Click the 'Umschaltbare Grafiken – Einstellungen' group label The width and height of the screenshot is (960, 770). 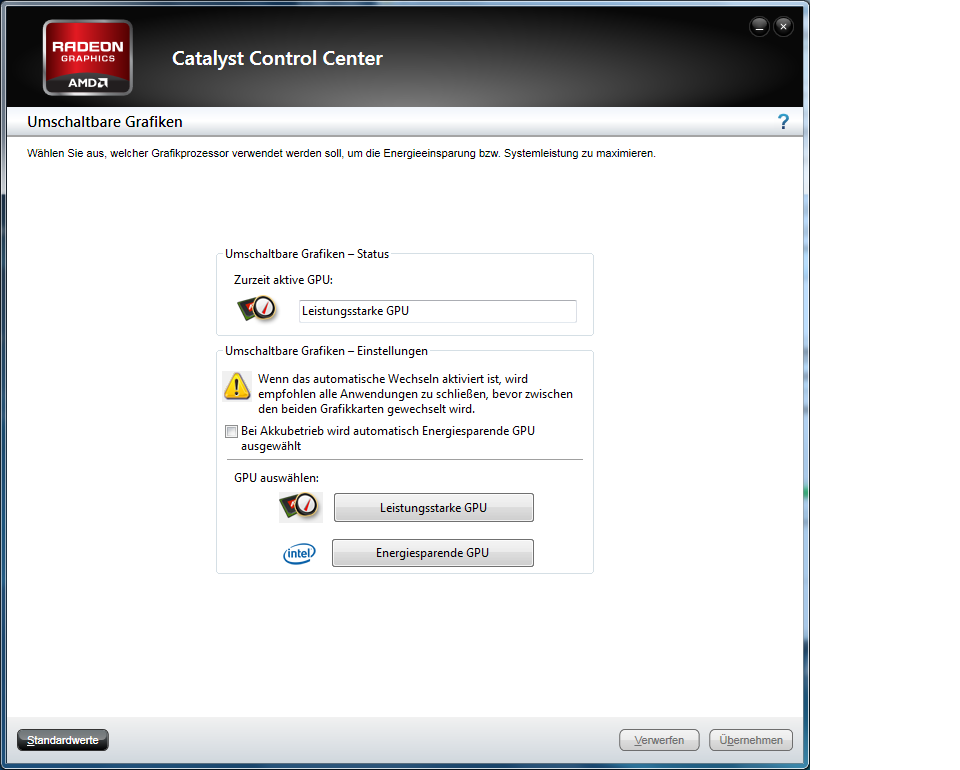(326, 351)
